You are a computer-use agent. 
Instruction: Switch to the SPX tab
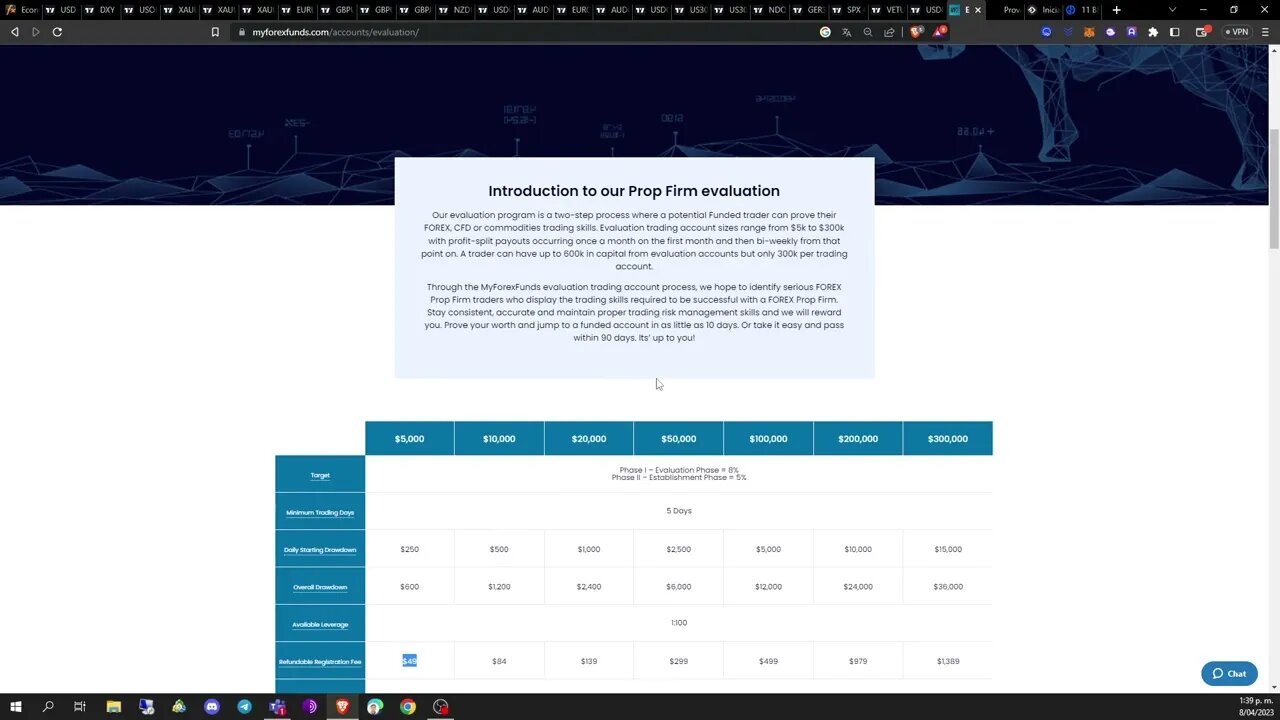847,10
